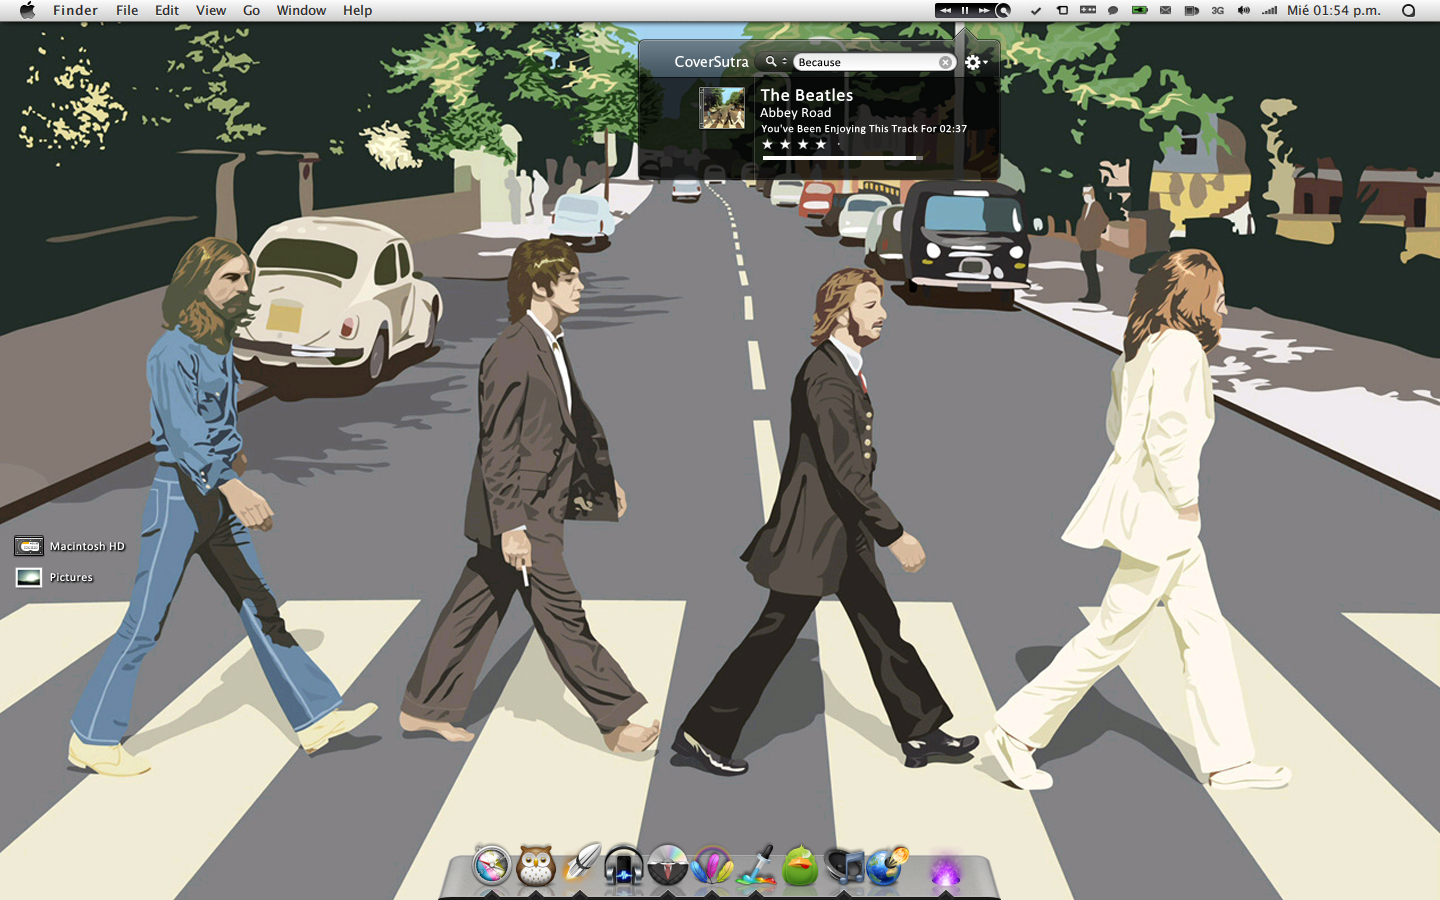Open the Edit menu
Viewport: 1440px width, 900px height.
click(x=167, y=10)
